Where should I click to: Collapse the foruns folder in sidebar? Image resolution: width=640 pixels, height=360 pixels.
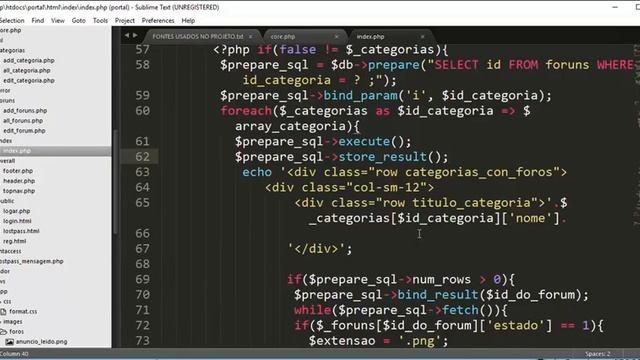[x=7, y=100]
